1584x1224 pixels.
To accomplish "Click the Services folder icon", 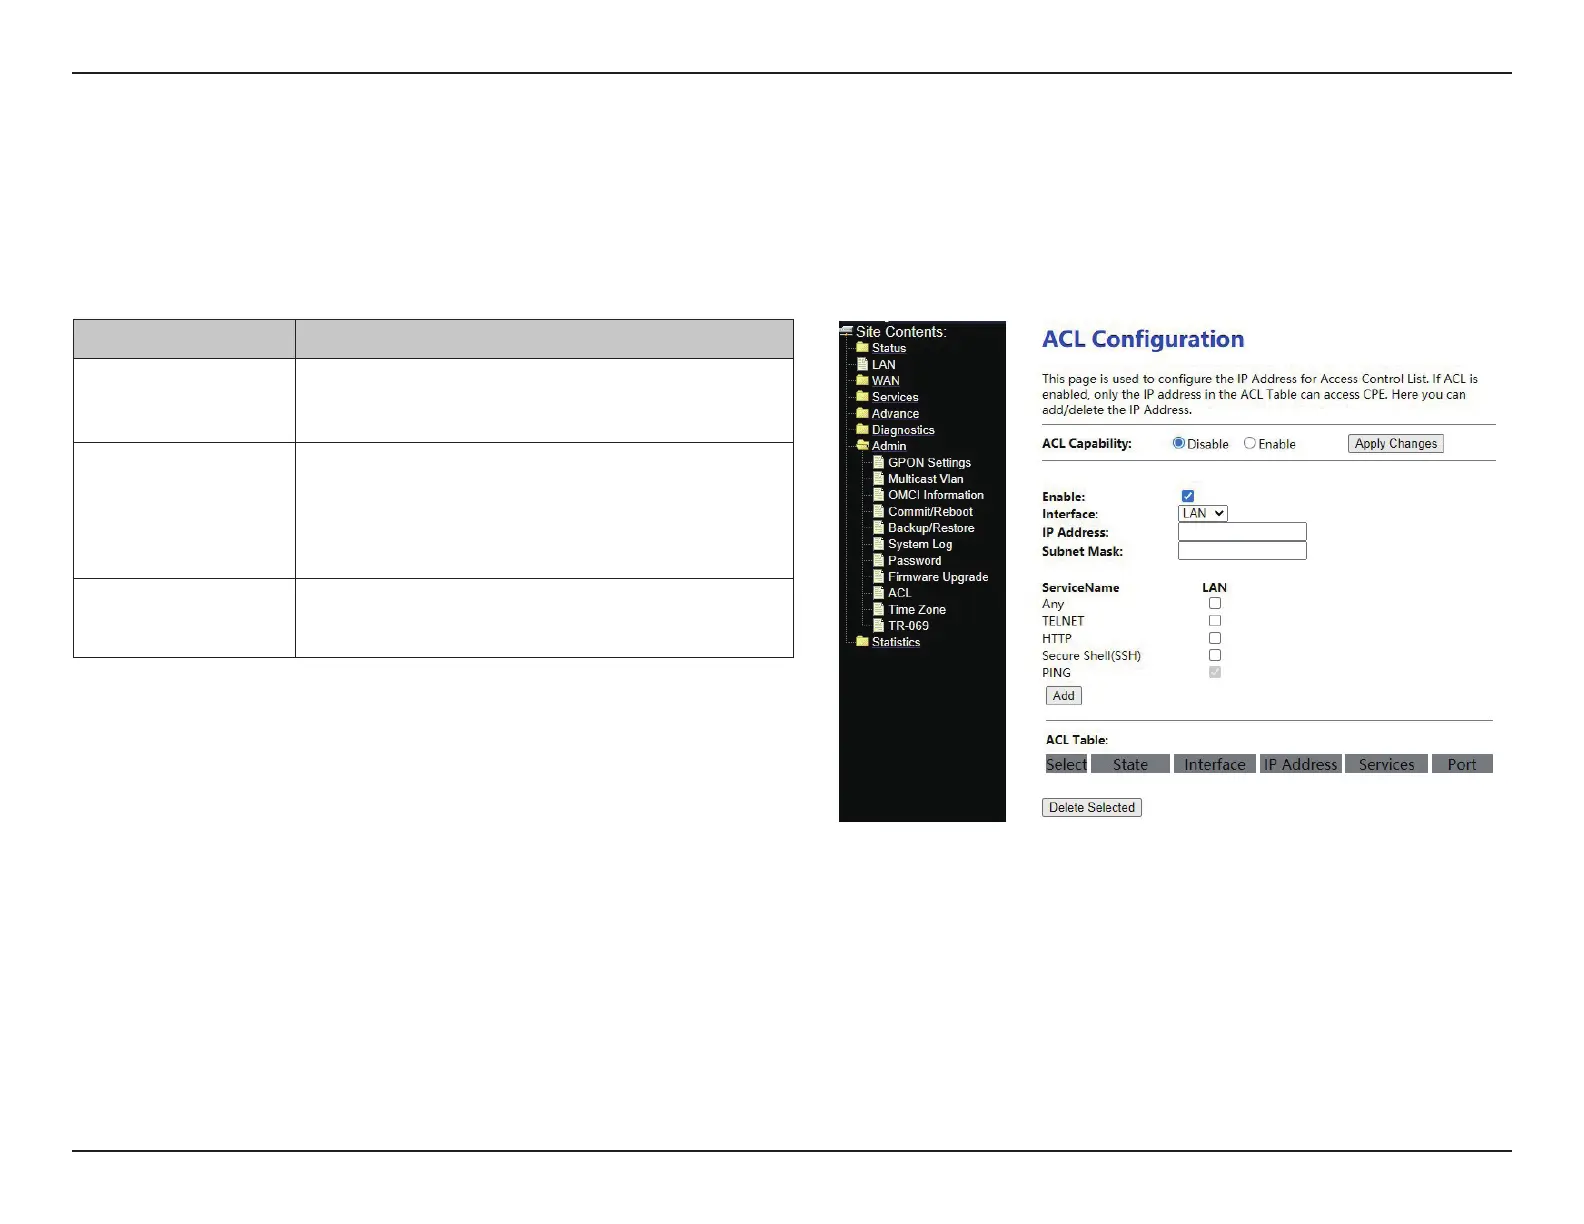I will tap(862, 397).
